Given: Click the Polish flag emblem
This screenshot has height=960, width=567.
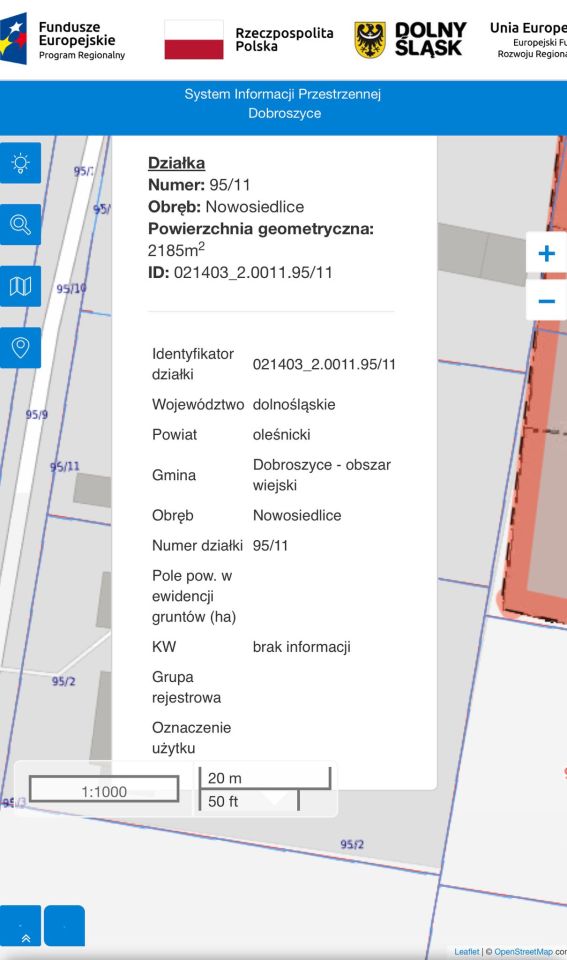Looking at the screenshot, I should pyautogui.click(x=193, y=40).
